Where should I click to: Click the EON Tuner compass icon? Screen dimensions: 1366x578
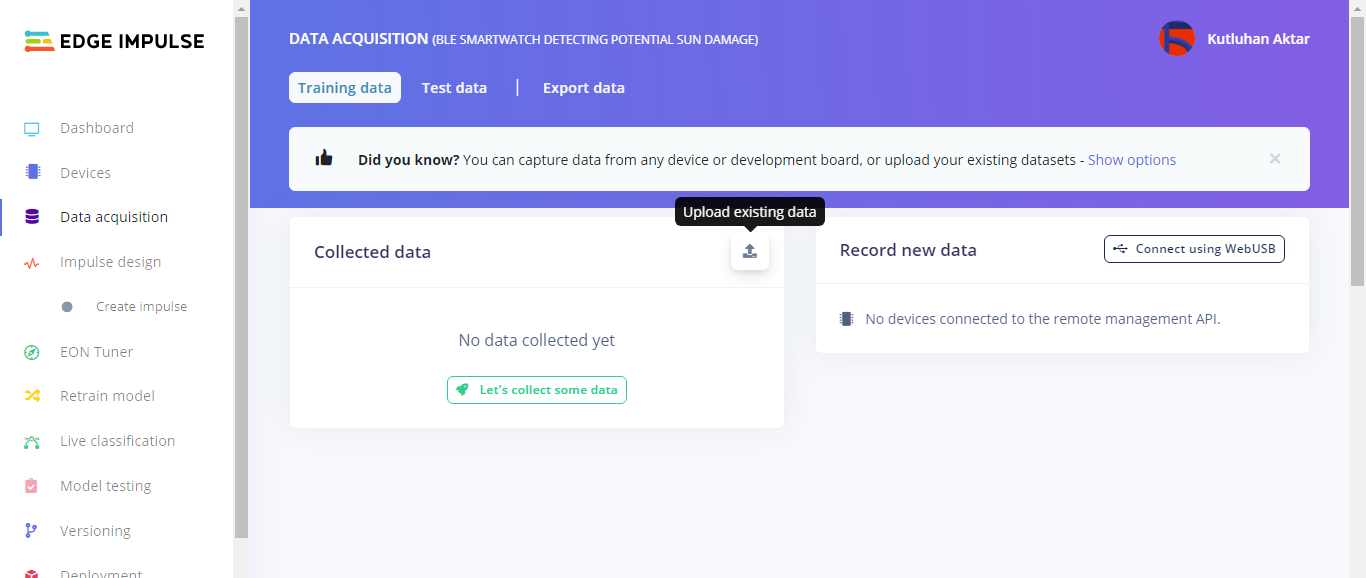32,352
